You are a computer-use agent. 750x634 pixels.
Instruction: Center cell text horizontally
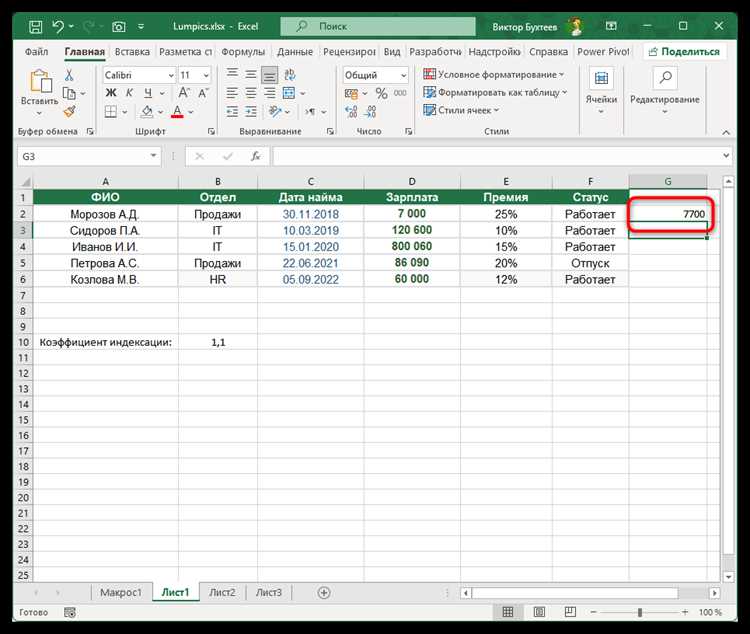pos(251,93)
